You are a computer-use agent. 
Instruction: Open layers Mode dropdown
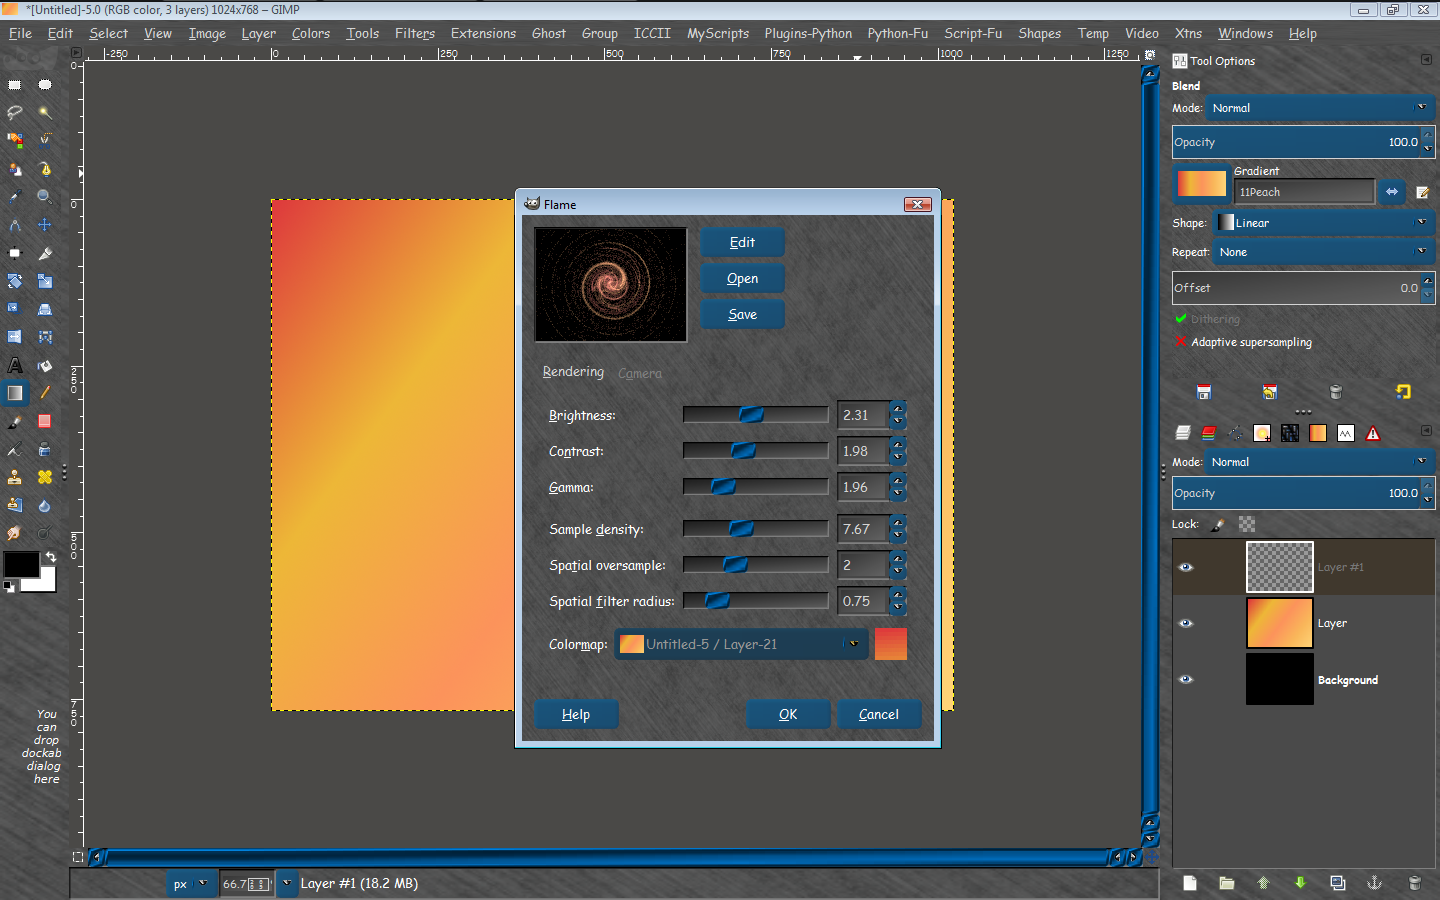point(1320,462)
